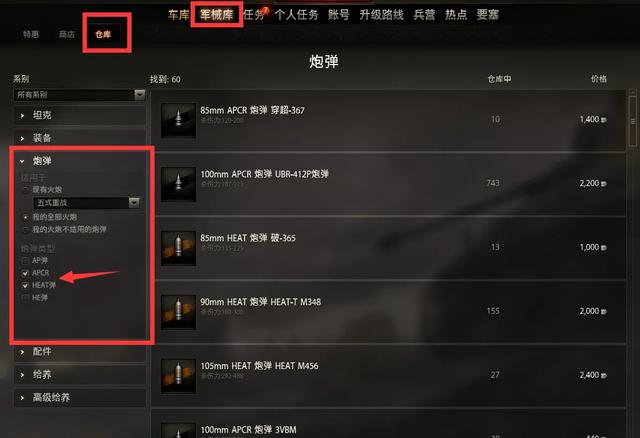Click the 85mm APCR 穿超-367 shell icon
The height and width of the screenshot is (438, 640).
[x=178, y=120]
